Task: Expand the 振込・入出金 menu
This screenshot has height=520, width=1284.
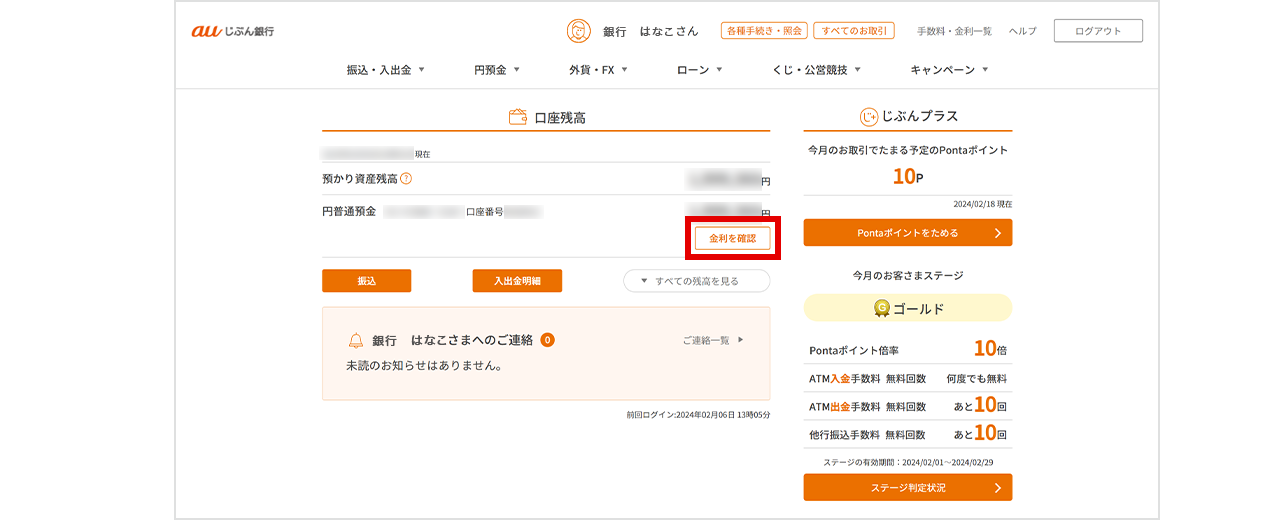Action: [x=385, y=70]
